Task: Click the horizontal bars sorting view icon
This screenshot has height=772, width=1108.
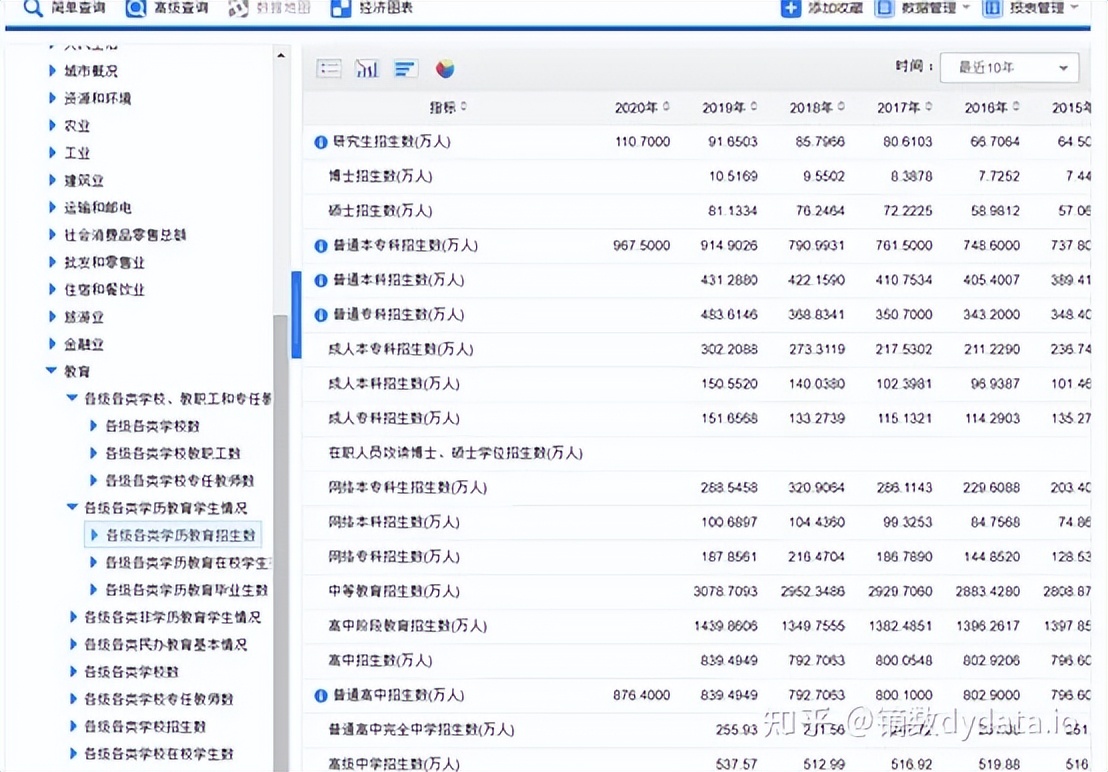Action: pyautogui.click(x=404, y=69)
